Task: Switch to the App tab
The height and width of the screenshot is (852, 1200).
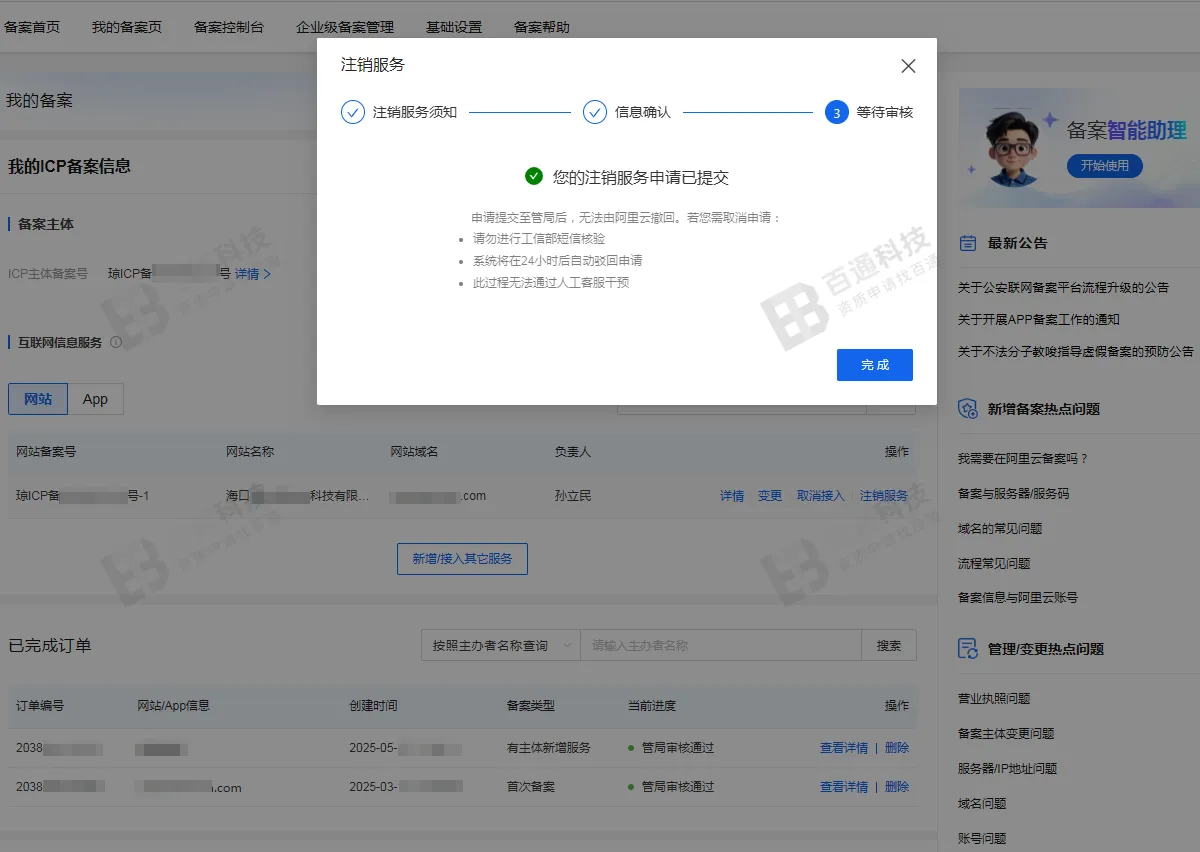Action: pos(95,398)
